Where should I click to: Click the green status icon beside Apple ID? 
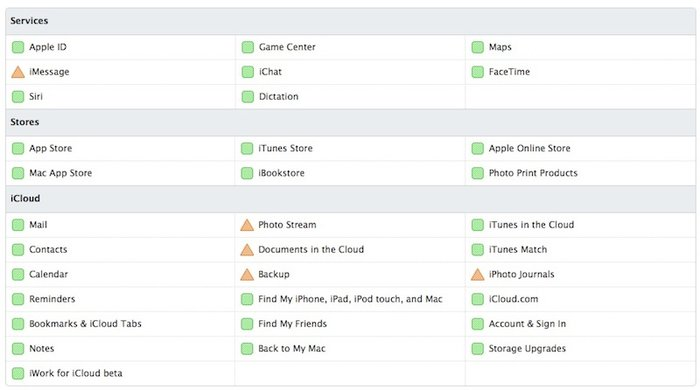[18, 47]
